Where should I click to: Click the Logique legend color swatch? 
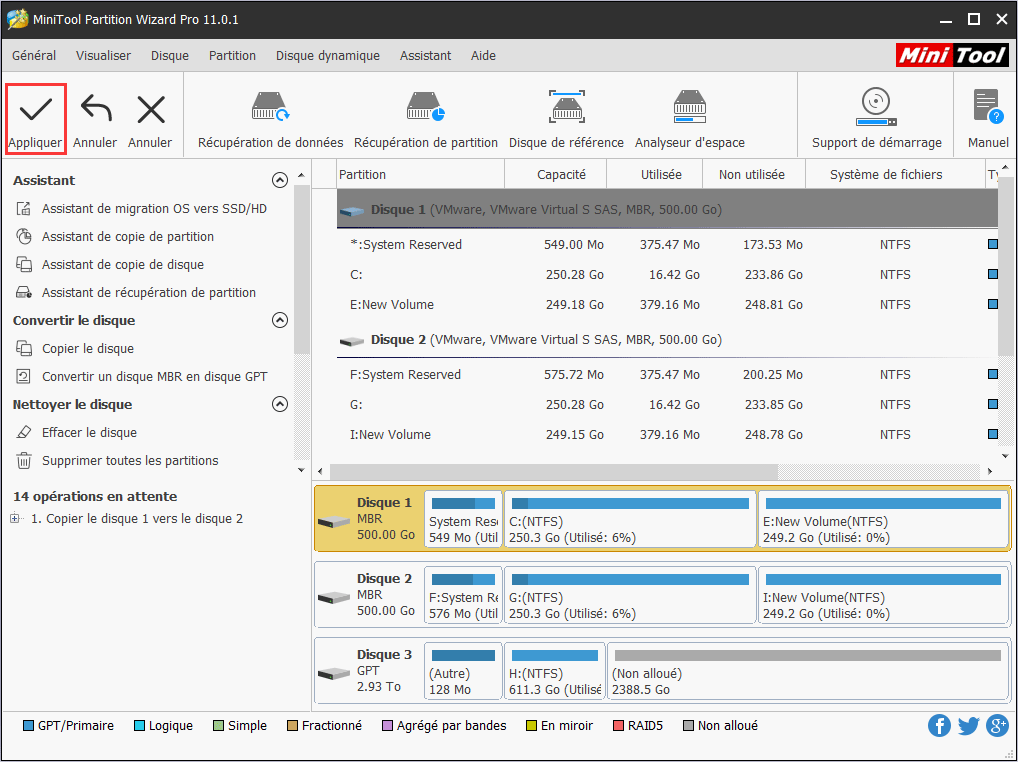(x=139, y=726)
